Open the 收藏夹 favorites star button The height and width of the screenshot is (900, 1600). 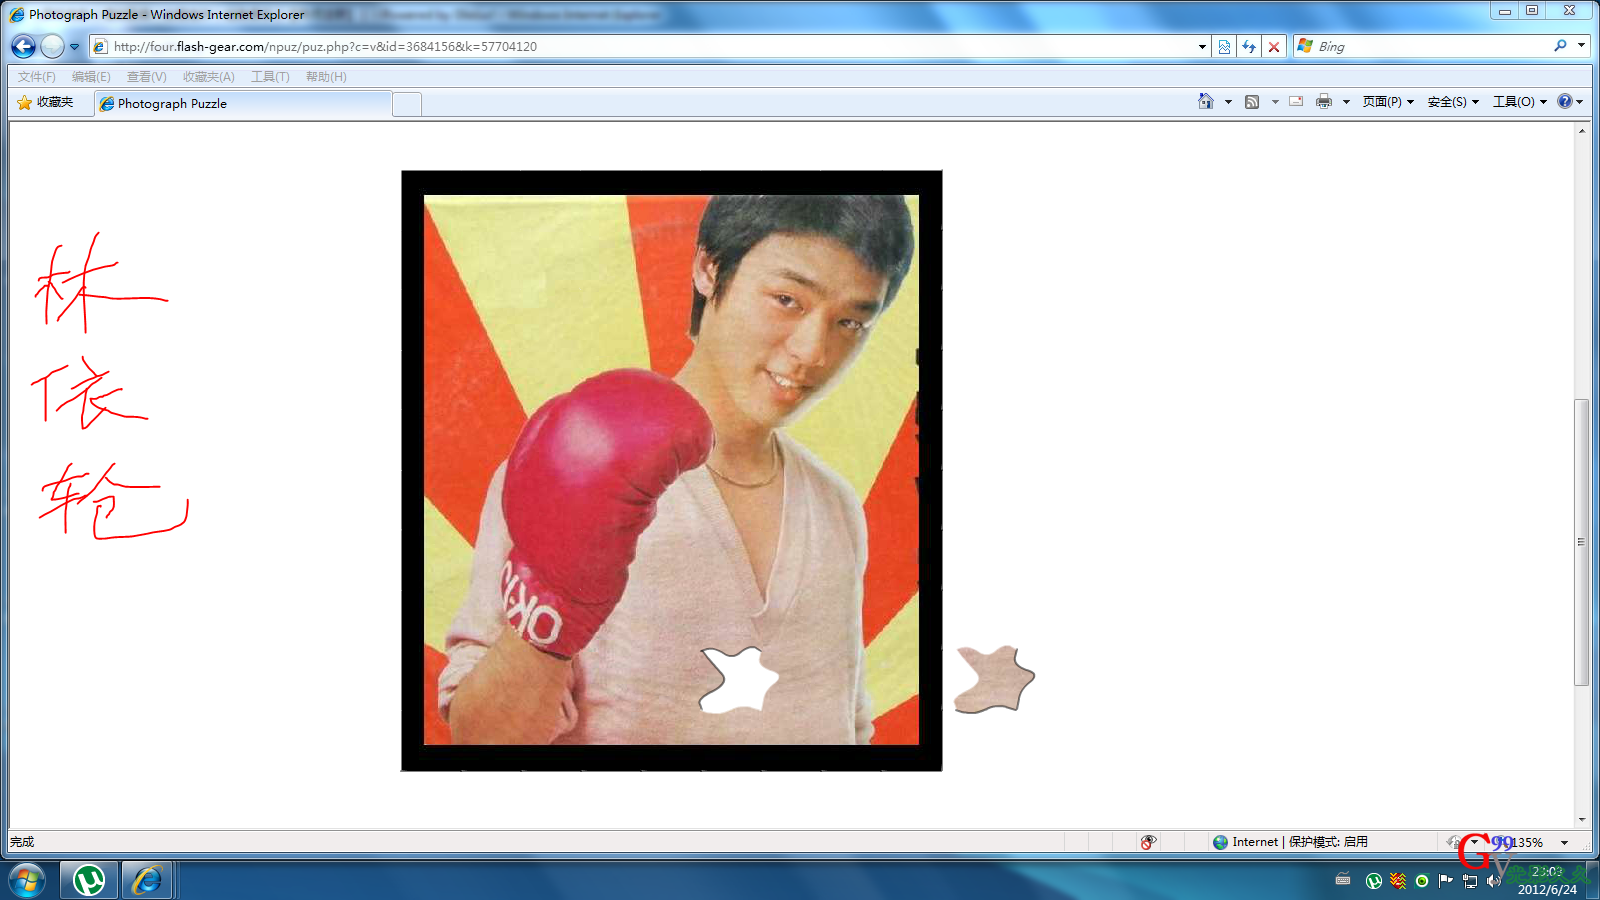pyautogui.click(x=46, y=102)
